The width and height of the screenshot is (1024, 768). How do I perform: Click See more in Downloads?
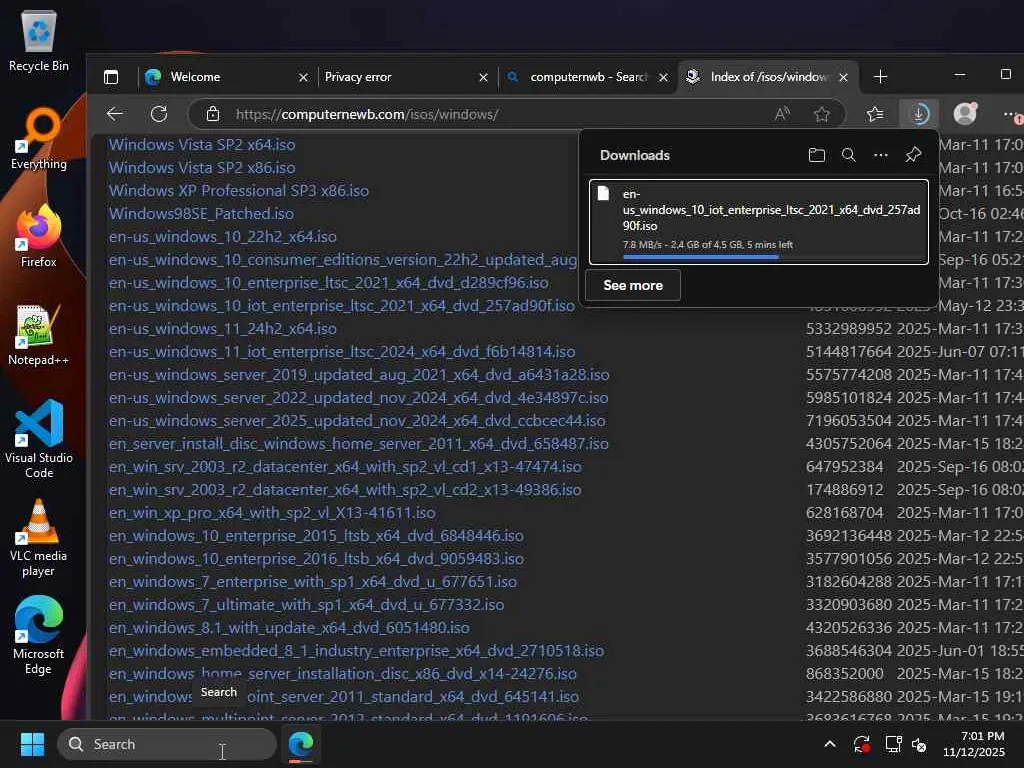click(x=633, y=285)
